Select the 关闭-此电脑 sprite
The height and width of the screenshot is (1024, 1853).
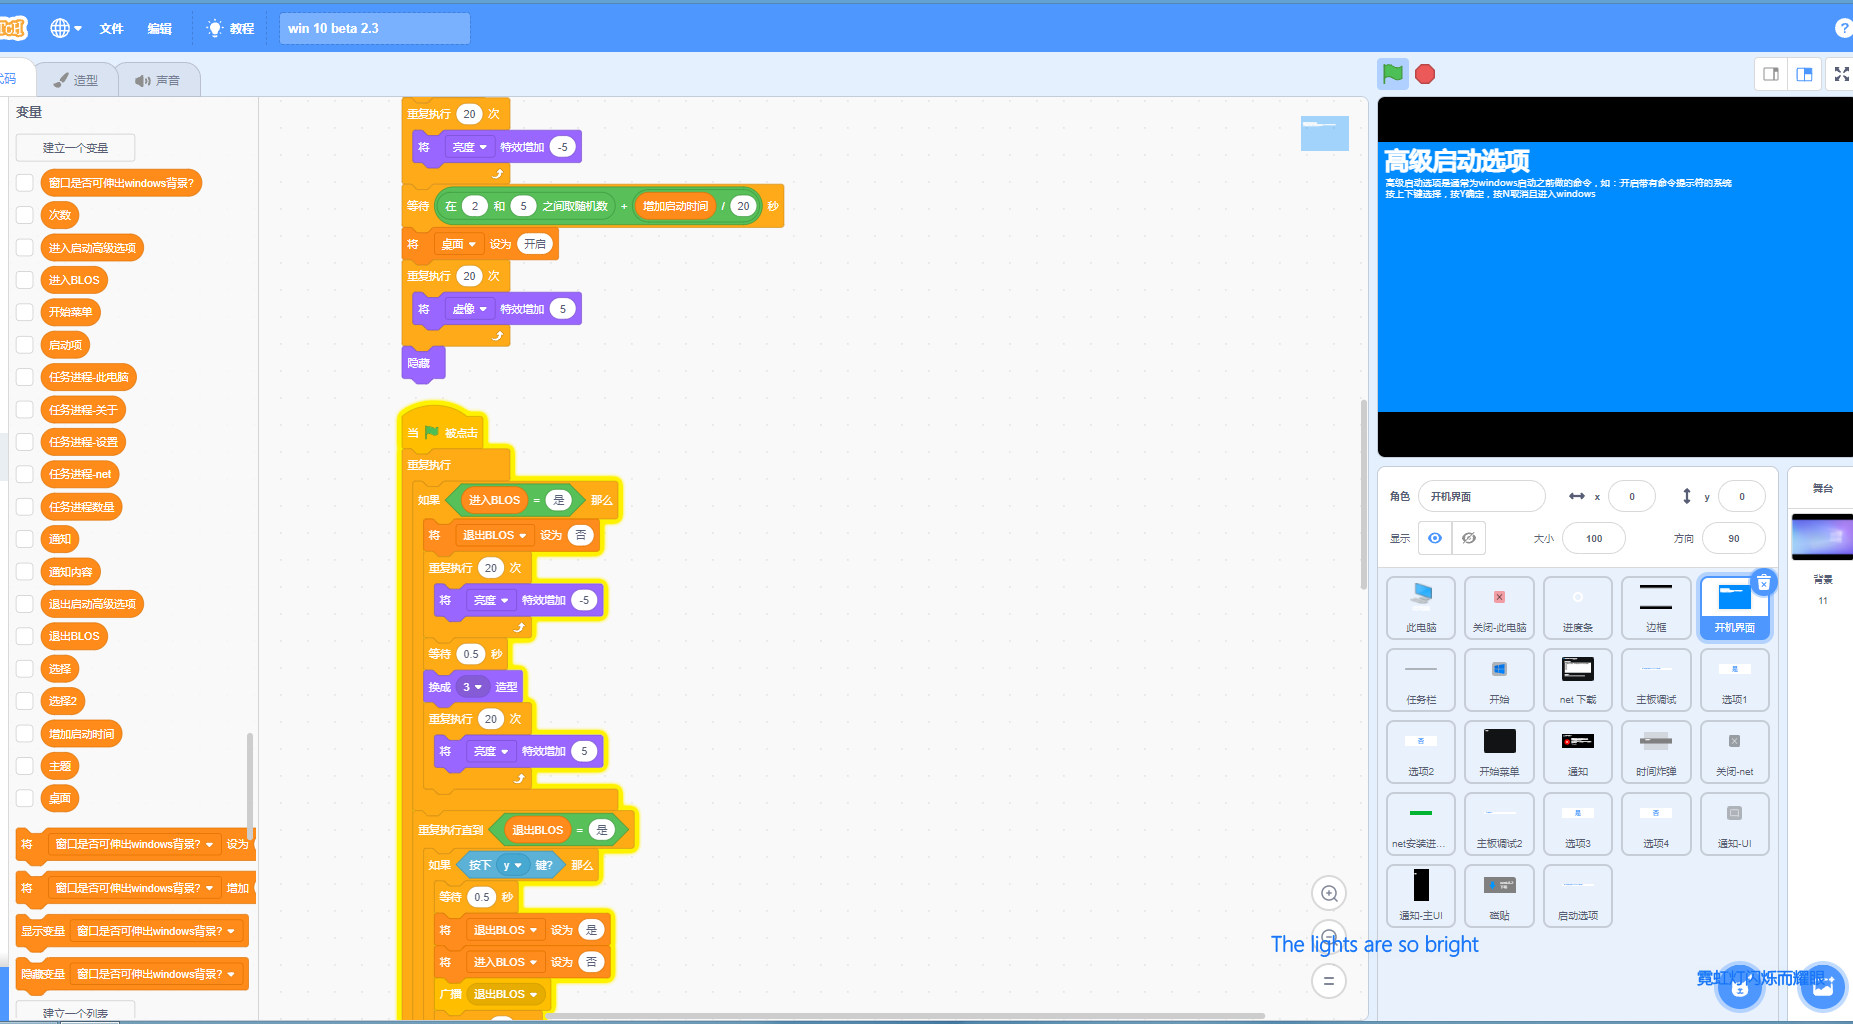click(1499, 607)
